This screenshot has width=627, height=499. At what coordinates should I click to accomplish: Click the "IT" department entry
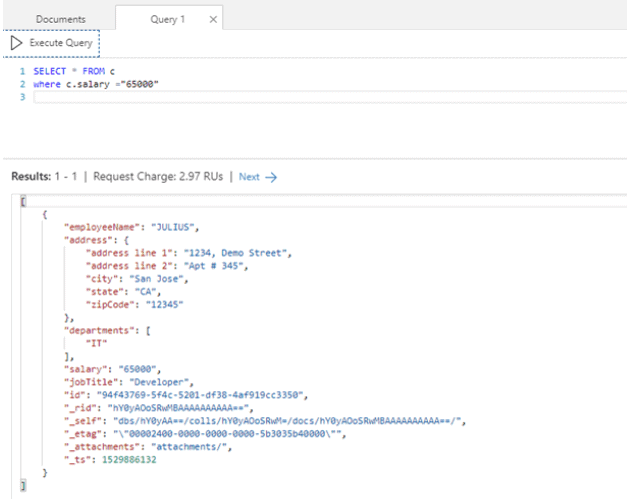[x=96, y=343]
